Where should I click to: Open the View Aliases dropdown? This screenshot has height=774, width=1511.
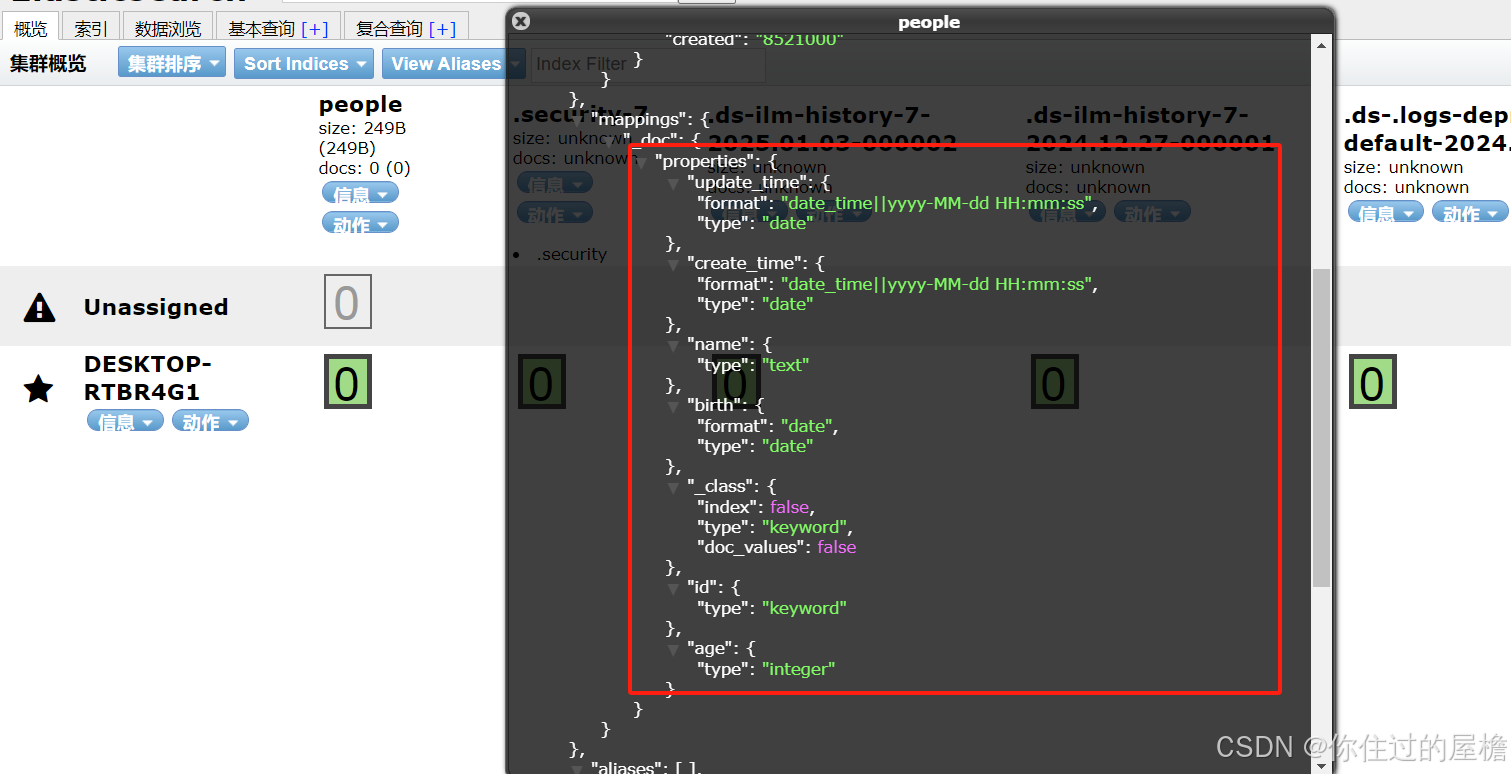pos(453,63)
